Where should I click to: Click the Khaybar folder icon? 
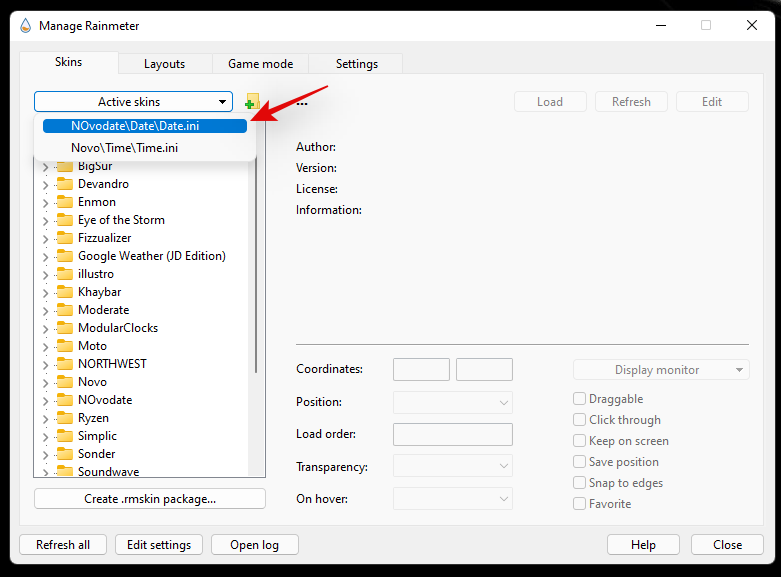[x=64, y=291]
